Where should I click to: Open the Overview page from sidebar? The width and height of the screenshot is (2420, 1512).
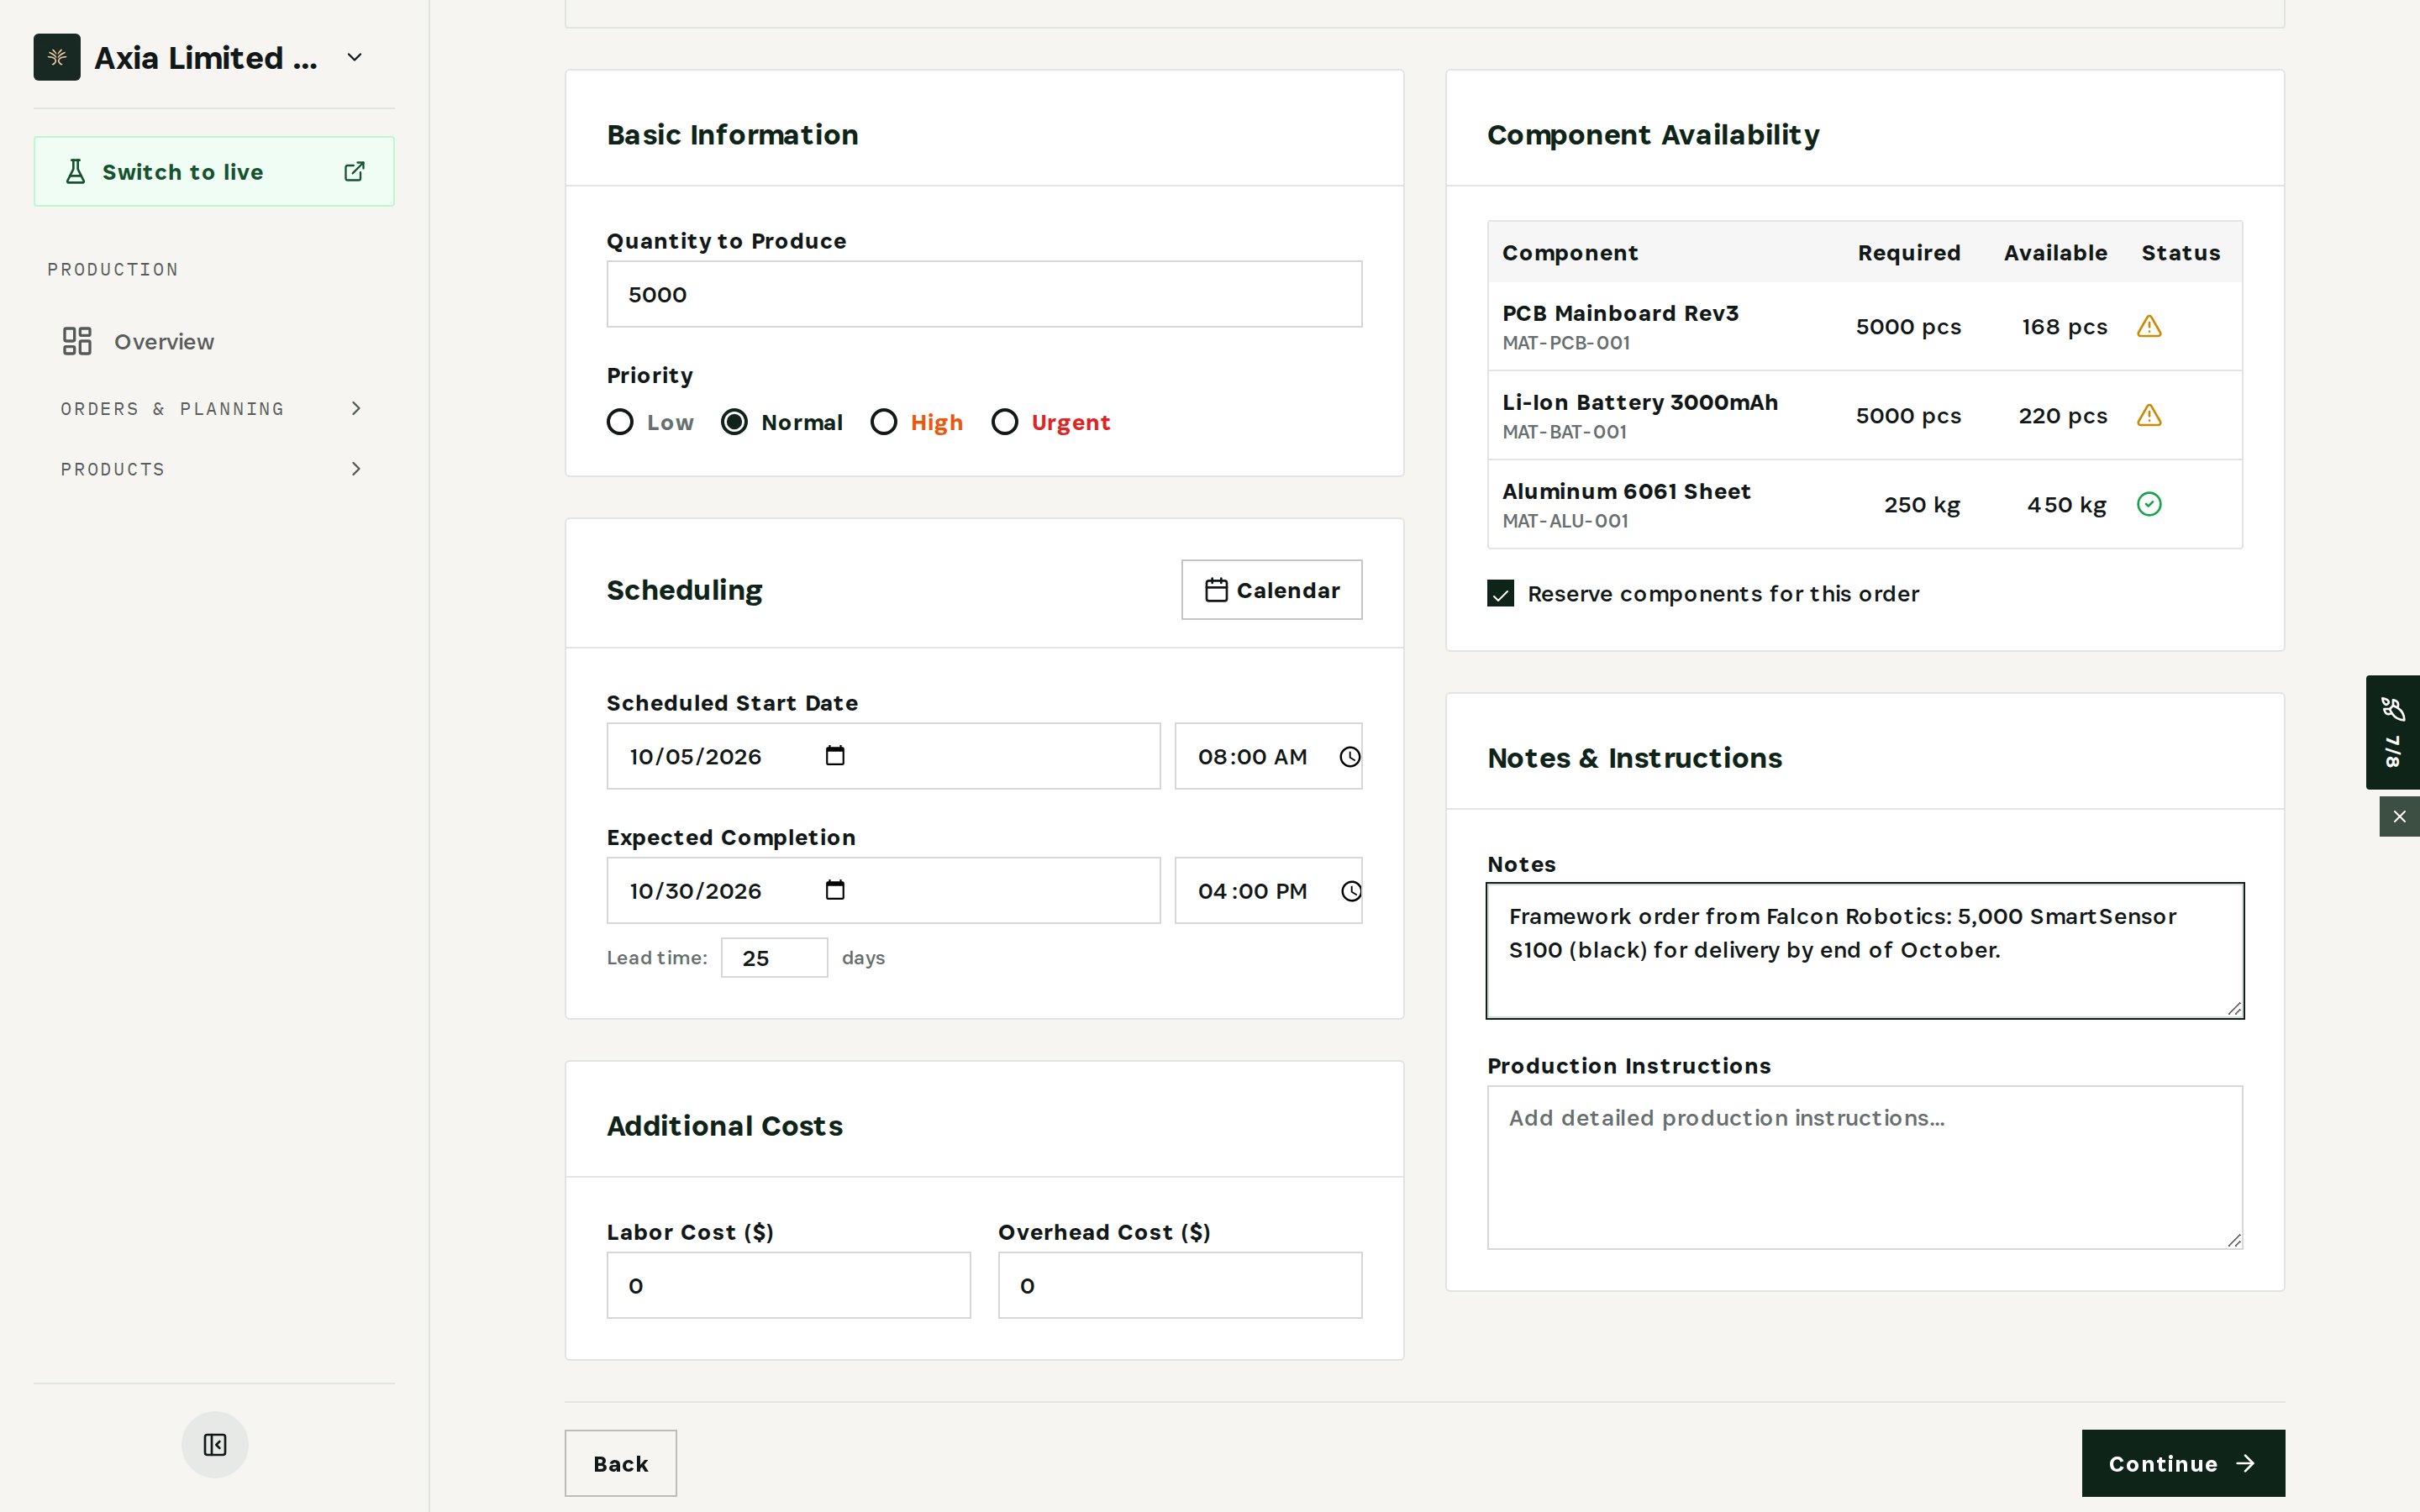pos(214,341)
